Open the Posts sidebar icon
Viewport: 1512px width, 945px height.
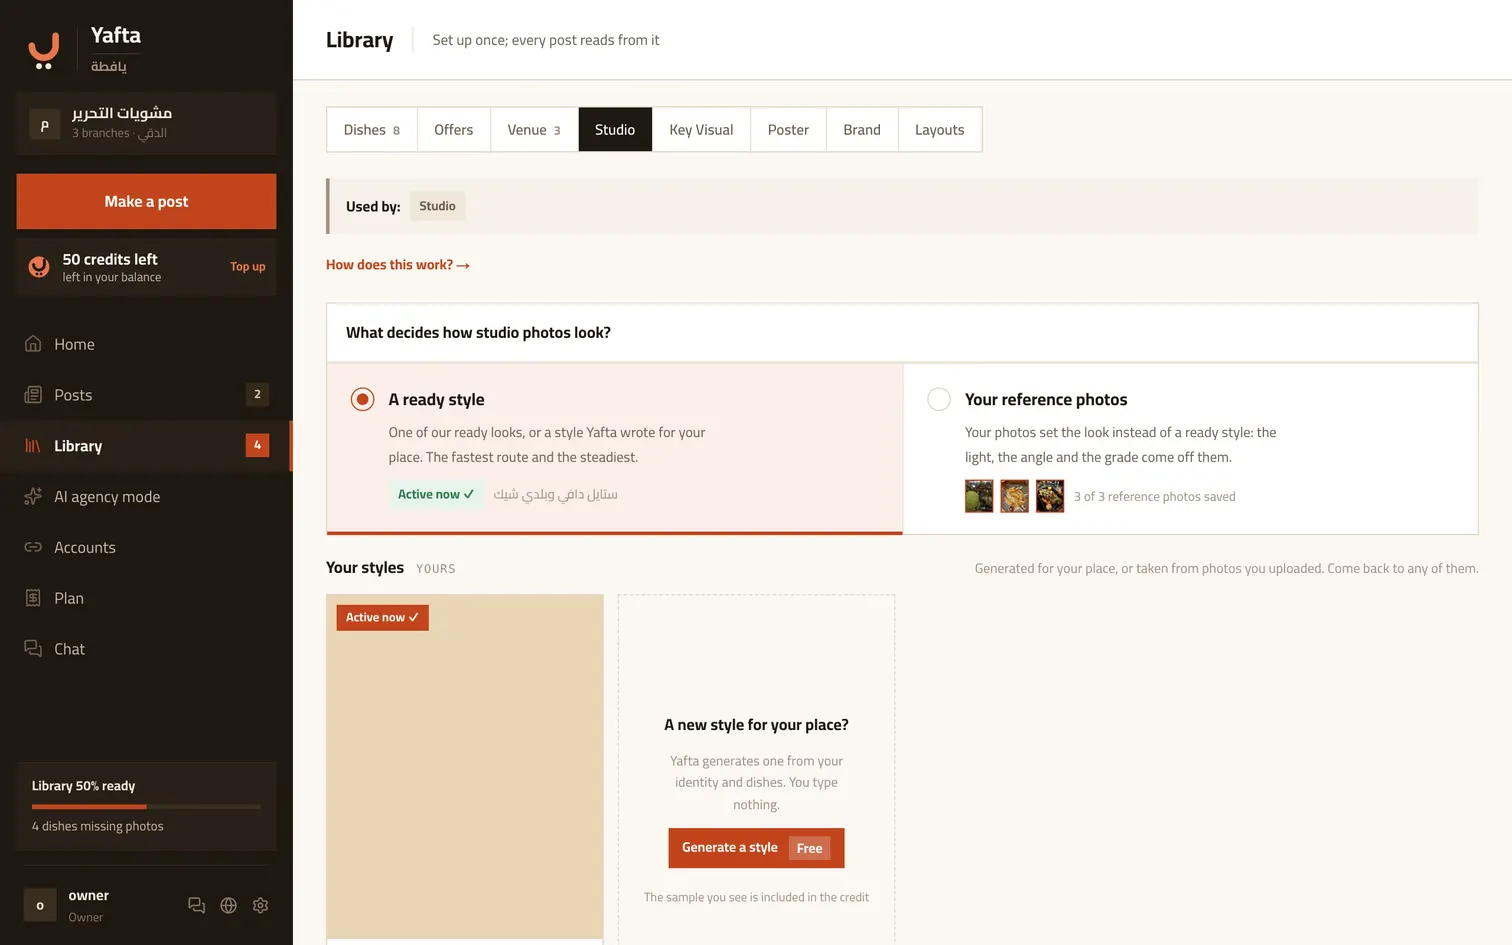pyautogui.click(x=33, y=395)
